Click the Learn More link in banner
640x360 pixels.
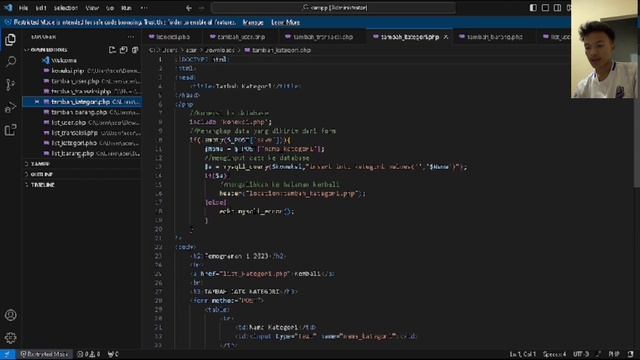pyautogui.click(x=285, y=22)
